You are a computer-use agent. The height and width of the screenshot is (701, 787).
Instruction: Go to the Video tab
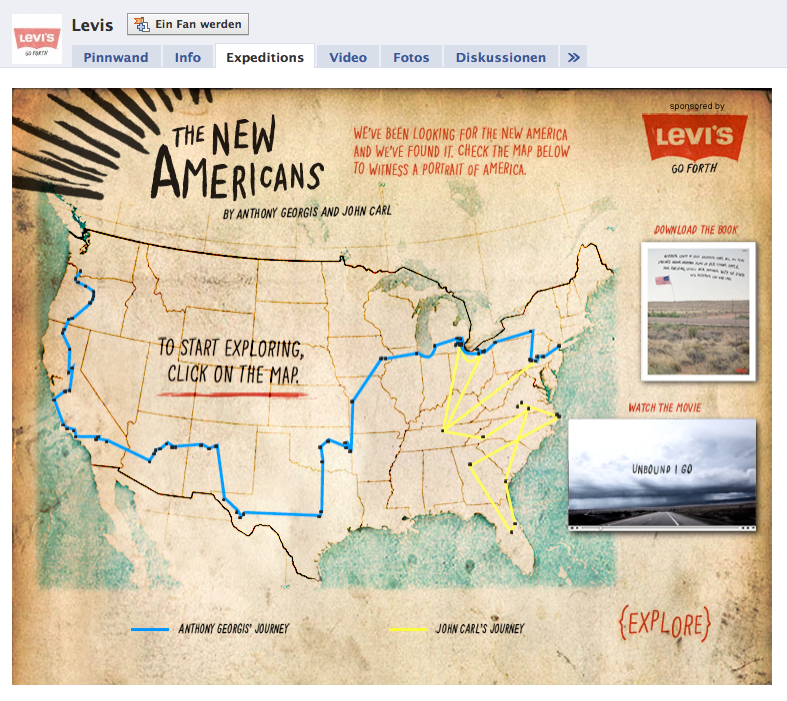[x=348, y=57]
